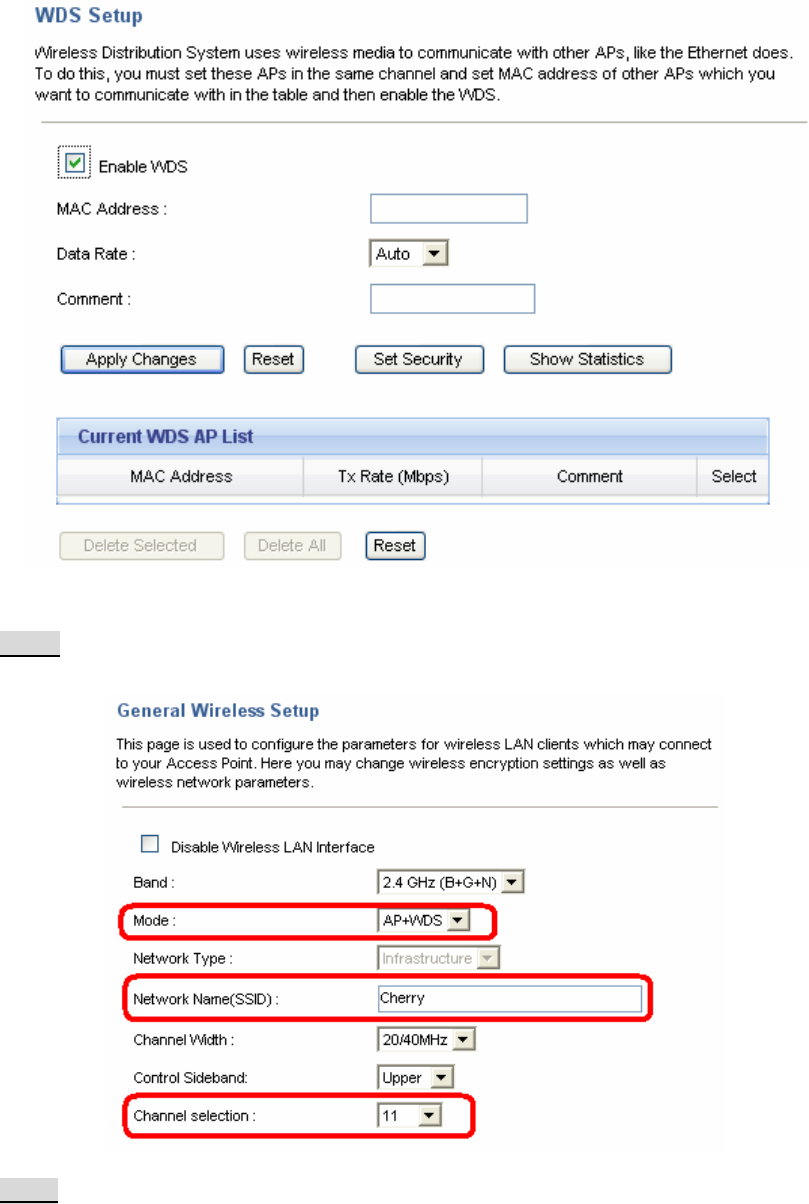Click the Apply Changes button
Image resolution: width=809 pixels, height=1204 pixels.
[141, 360]
